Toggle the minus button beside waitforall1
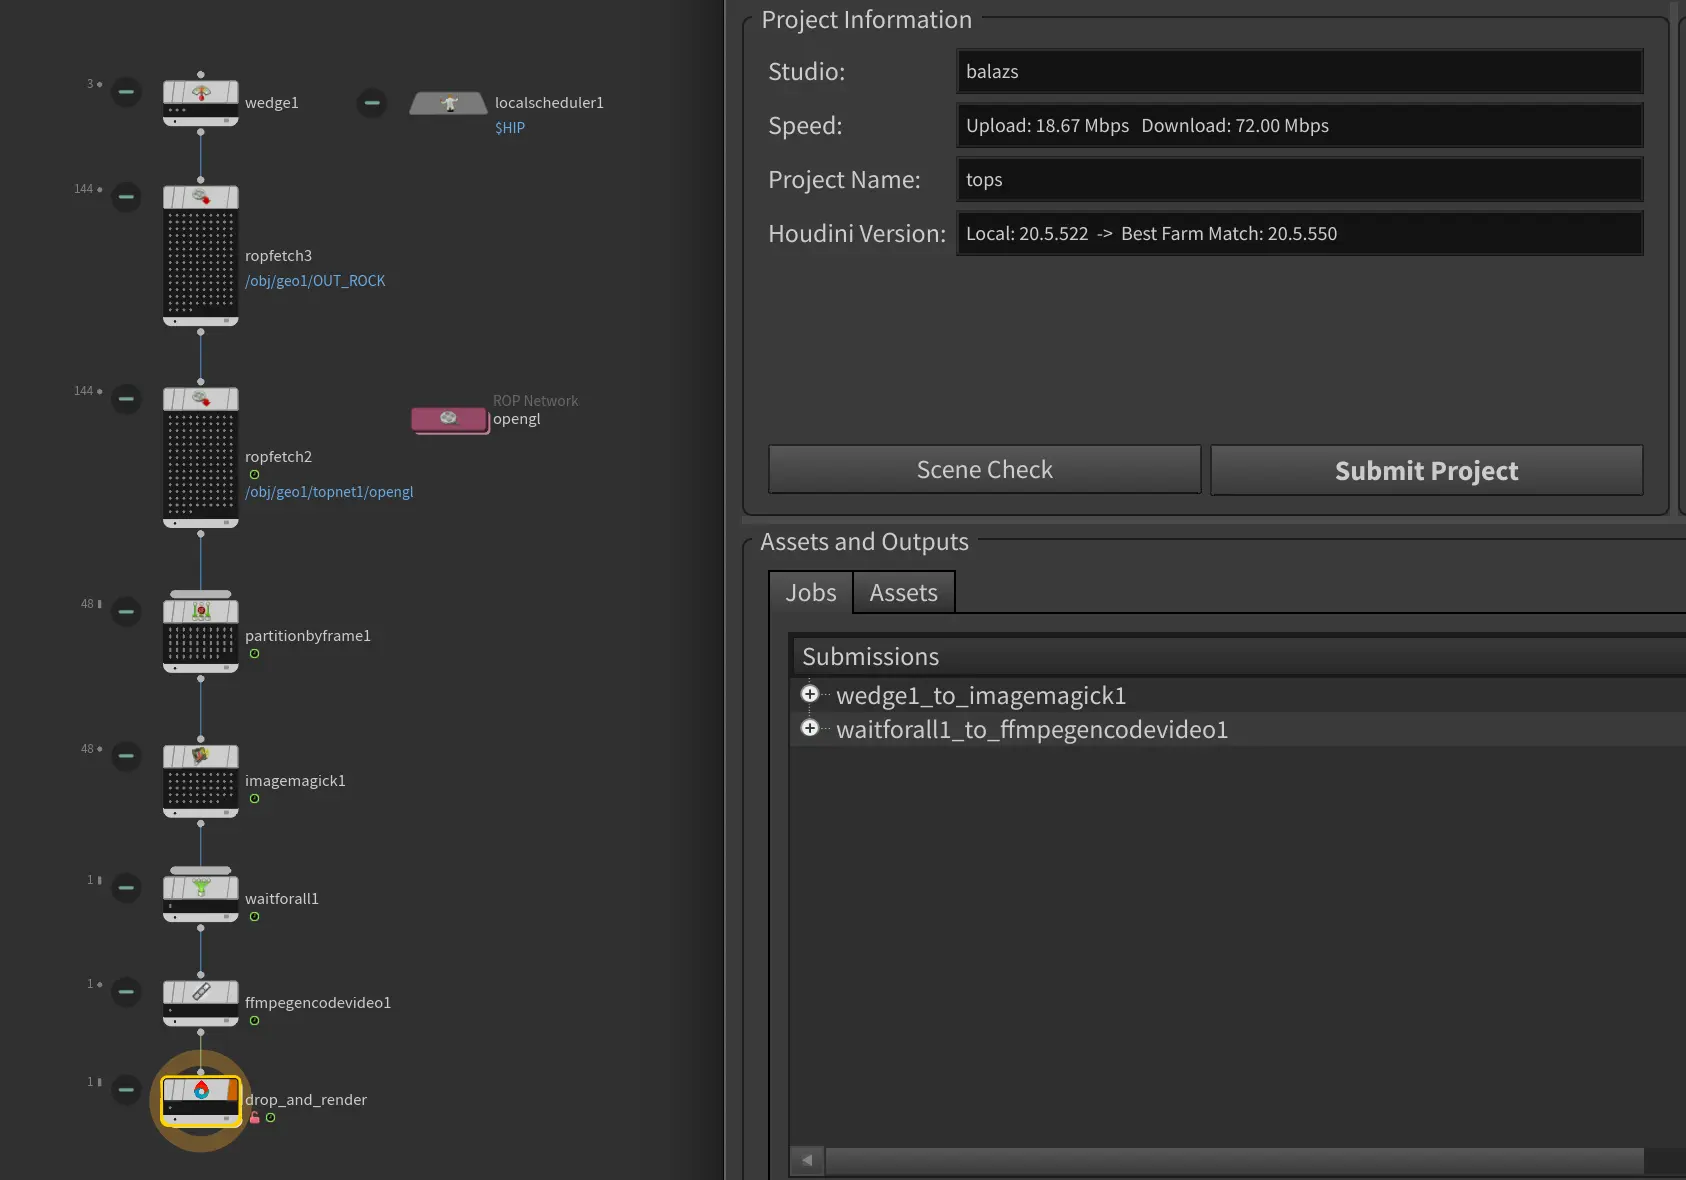The width and height of the screenshot is (1686, 1180). (126, 888)
